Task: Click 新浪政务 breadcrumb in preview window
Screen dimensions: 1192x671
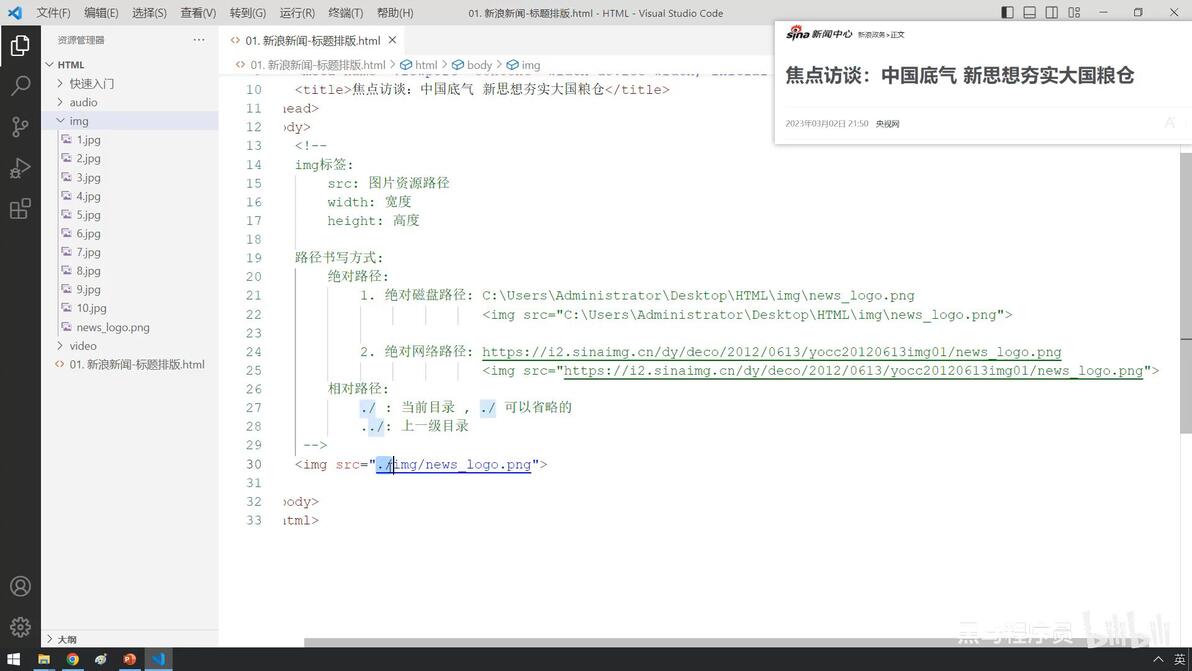Action: [870, 35]
